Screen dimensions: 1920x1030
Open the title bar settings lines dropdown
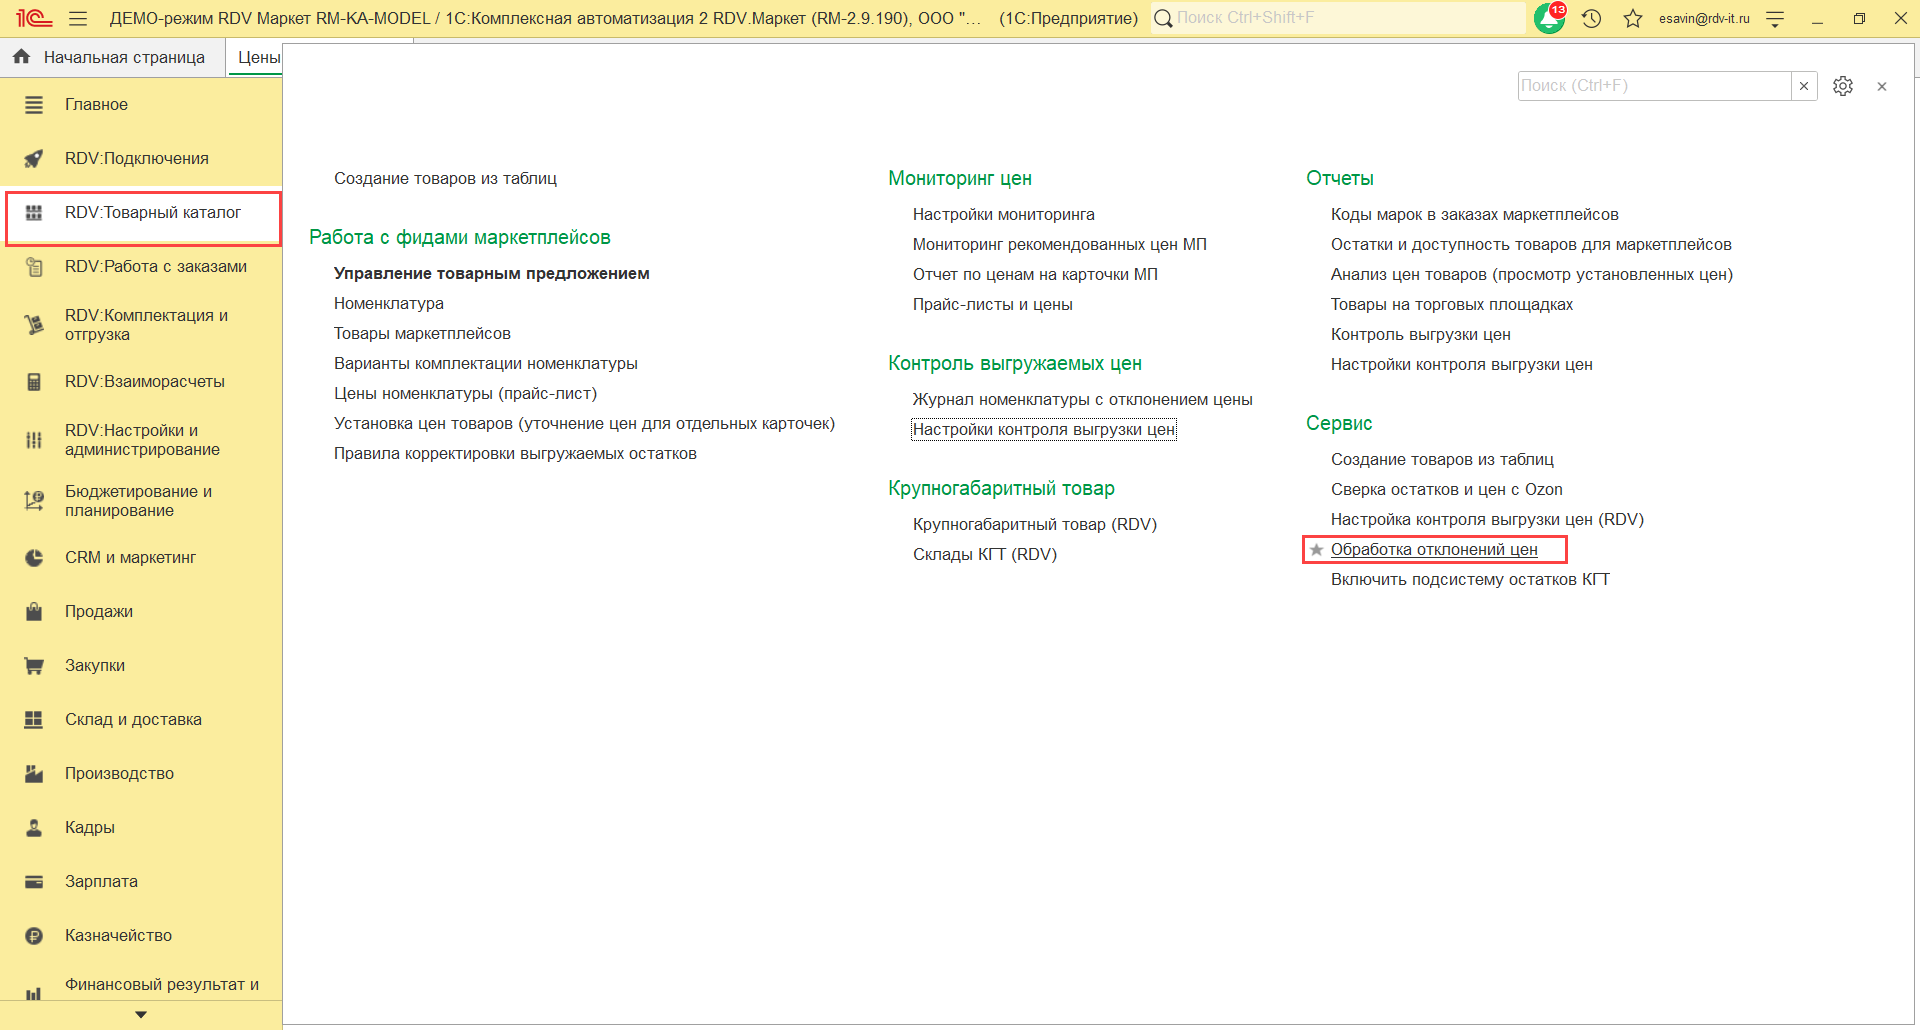[x=1775, y=18]
